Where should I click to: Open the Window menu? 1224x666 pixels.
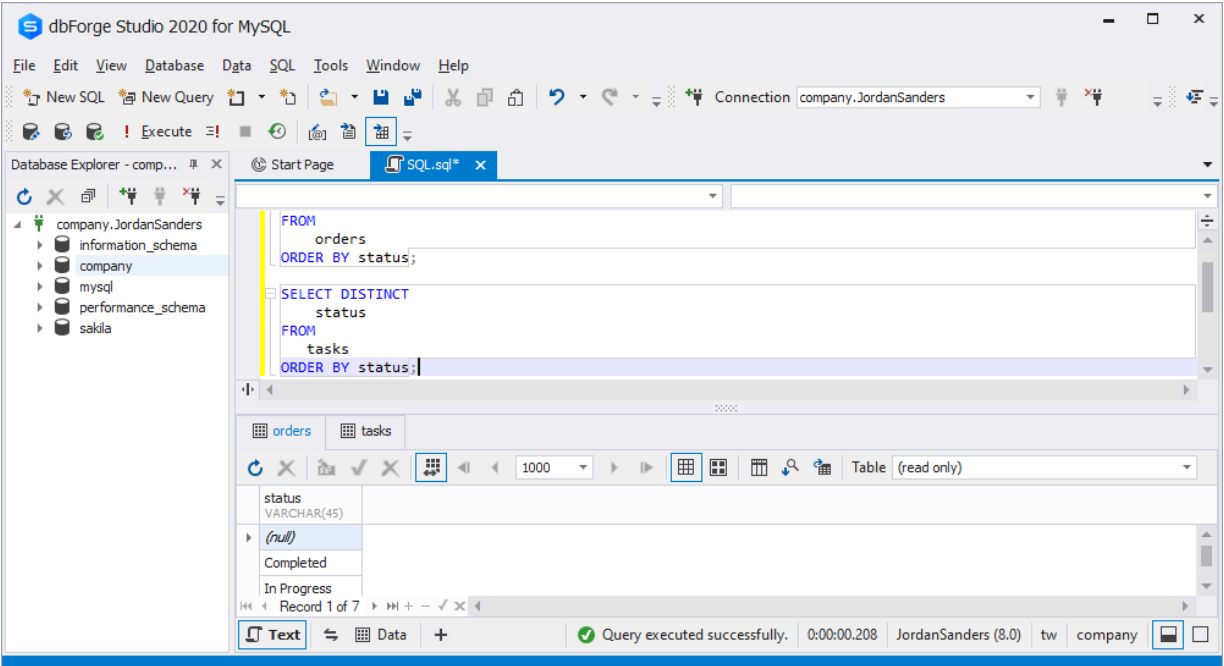coord(393,65)
